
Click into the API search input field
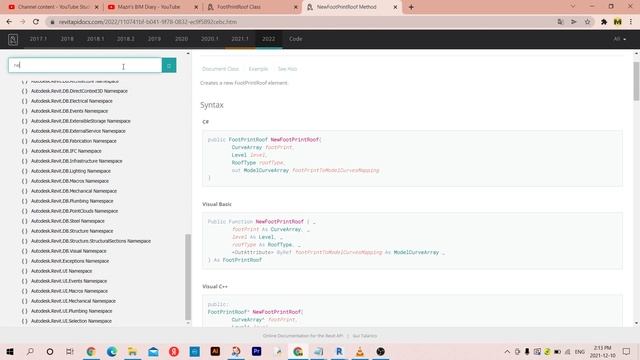85,65
